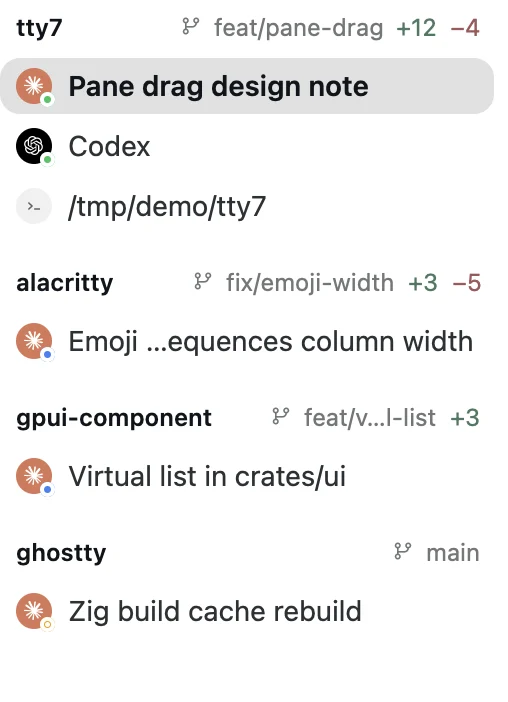Viewport: 508px width, 702px height.
Task: Click the Claude icon for Virtual list in crates/ui
Action: (34, 476)
